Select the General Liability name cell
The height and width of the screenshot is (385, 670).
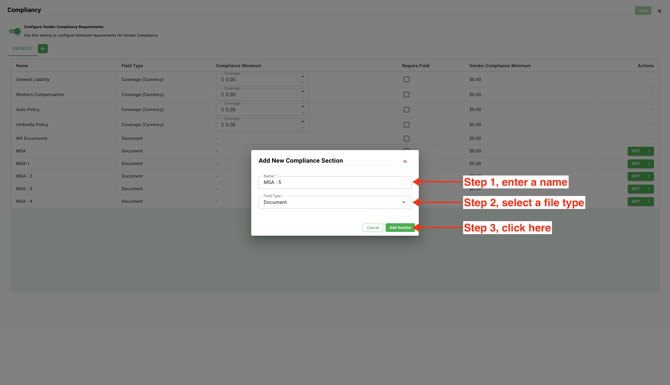[32, 79]
